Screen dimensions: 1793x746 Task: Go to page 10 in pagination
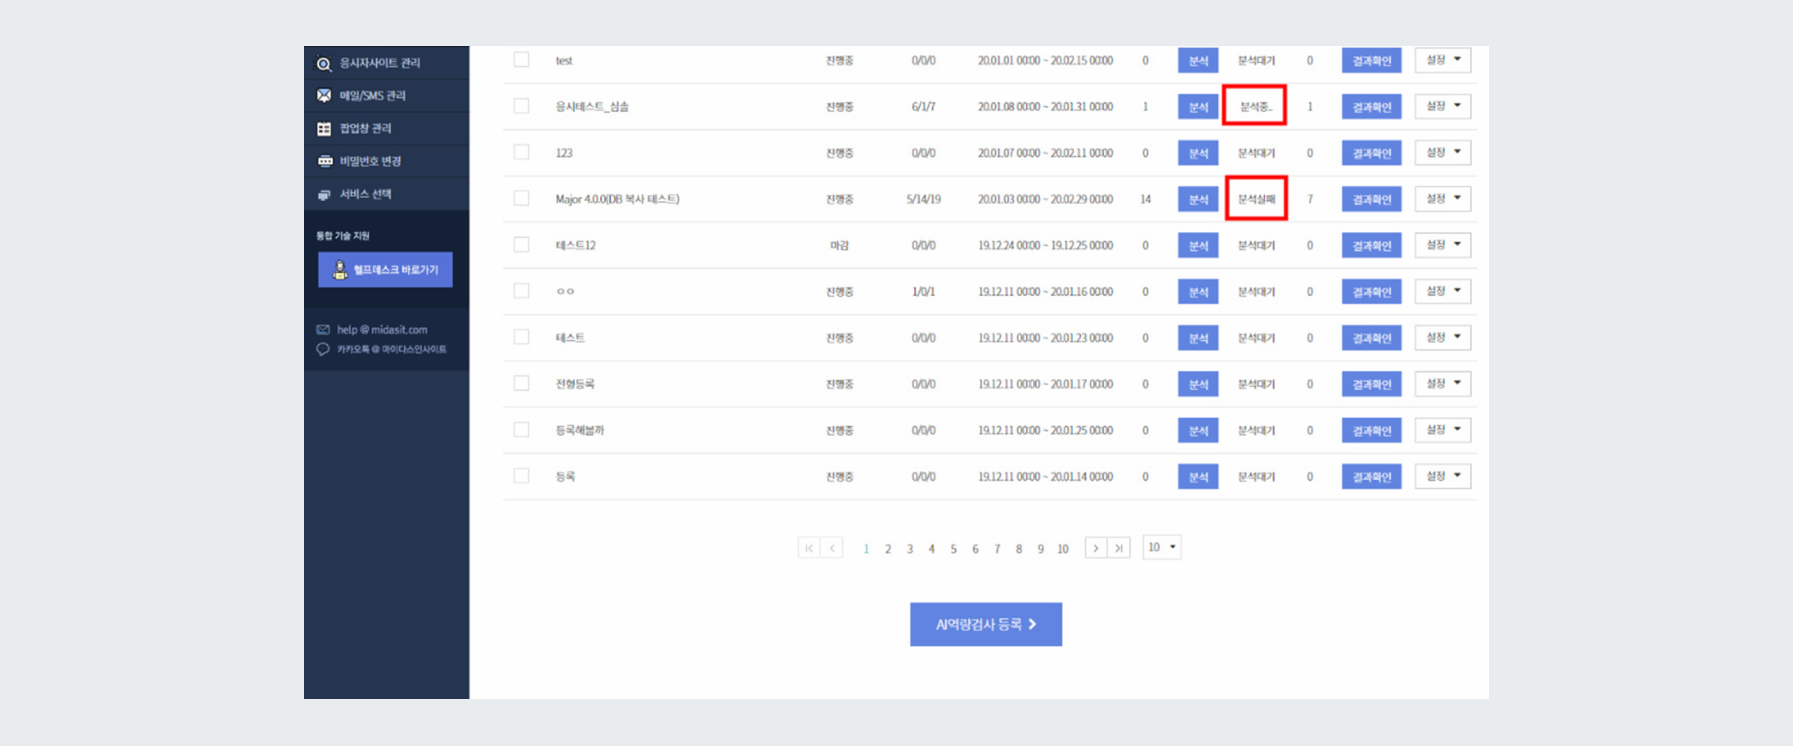1063,549
